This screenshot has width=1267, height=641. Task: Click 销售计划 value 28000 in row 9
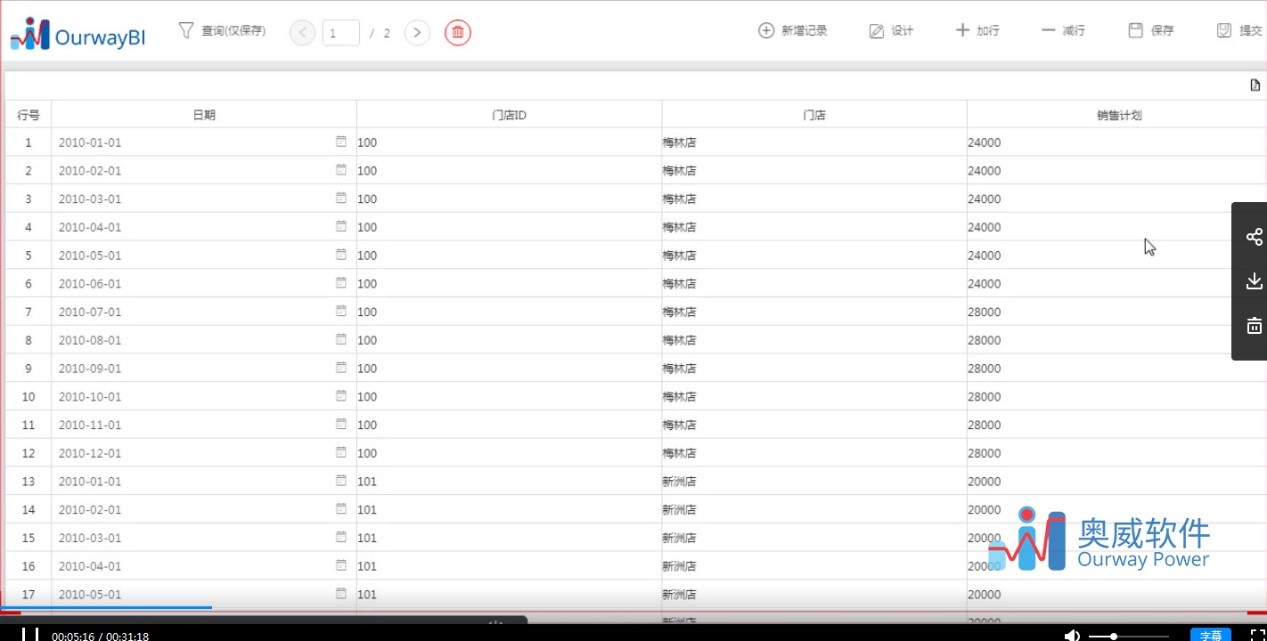click(x=984, y=369)
